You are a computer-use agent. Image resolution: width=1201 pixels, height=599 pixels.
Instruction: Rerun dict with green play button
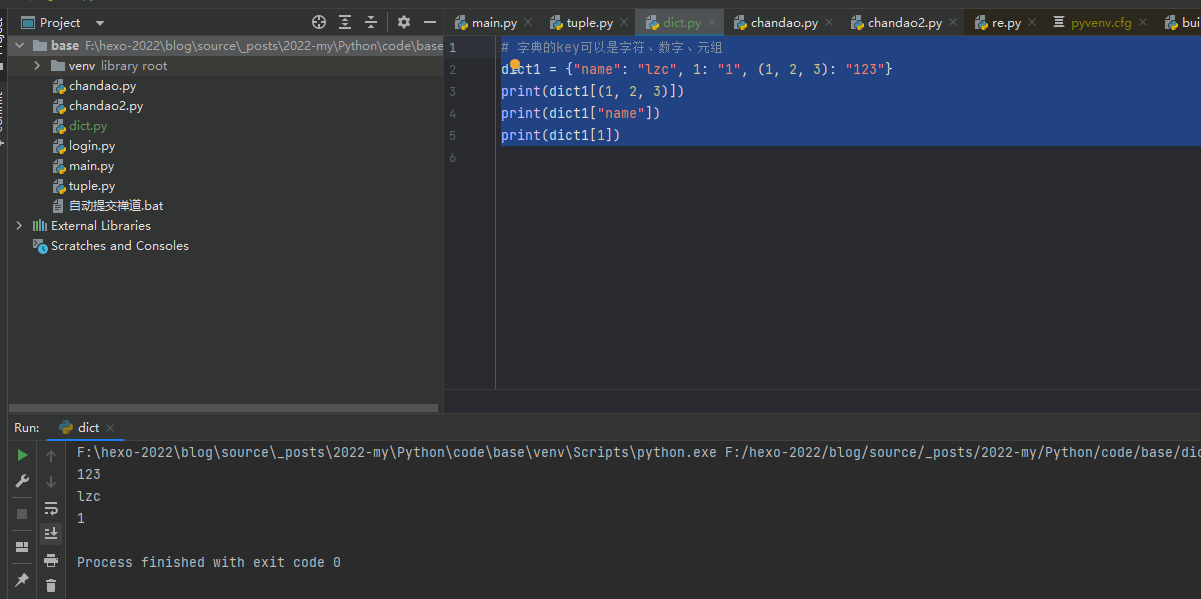pyautogui.click(x=22, y=455)
